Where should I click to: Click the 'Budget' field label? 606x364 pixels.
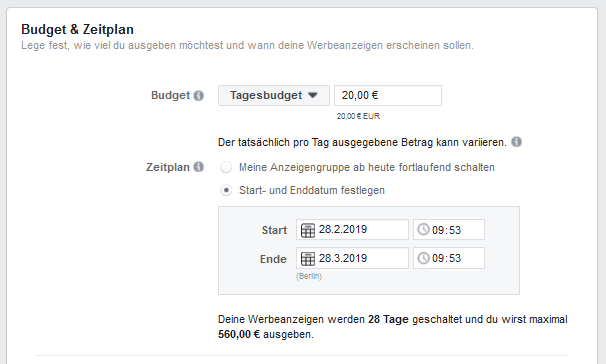(170, 95)
